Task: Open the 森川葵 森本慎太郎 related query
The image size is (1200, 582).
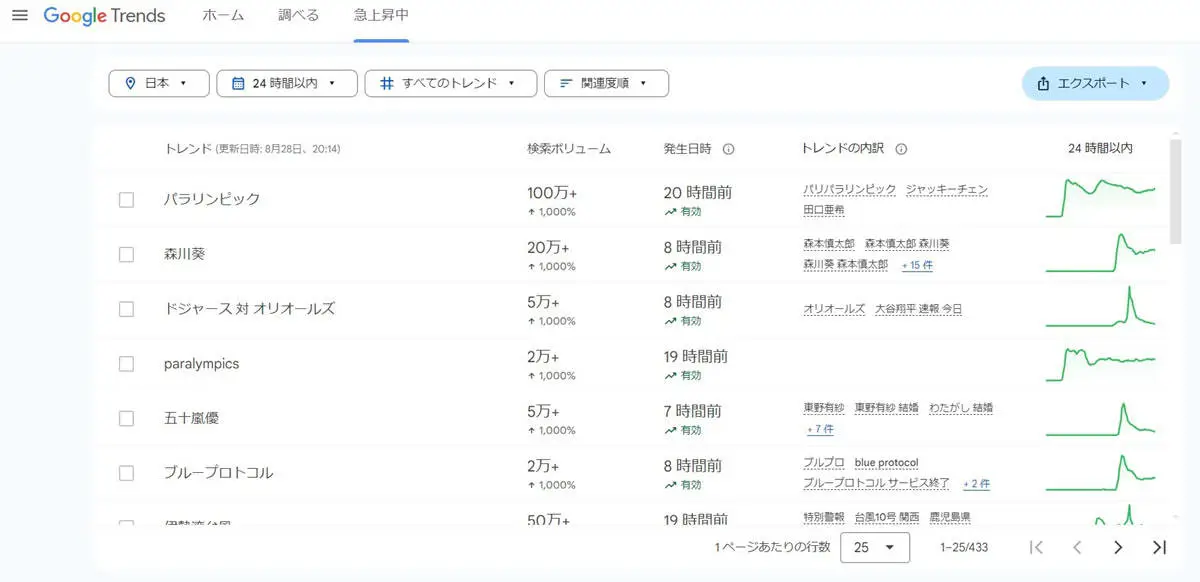Action: coord(845,265)
